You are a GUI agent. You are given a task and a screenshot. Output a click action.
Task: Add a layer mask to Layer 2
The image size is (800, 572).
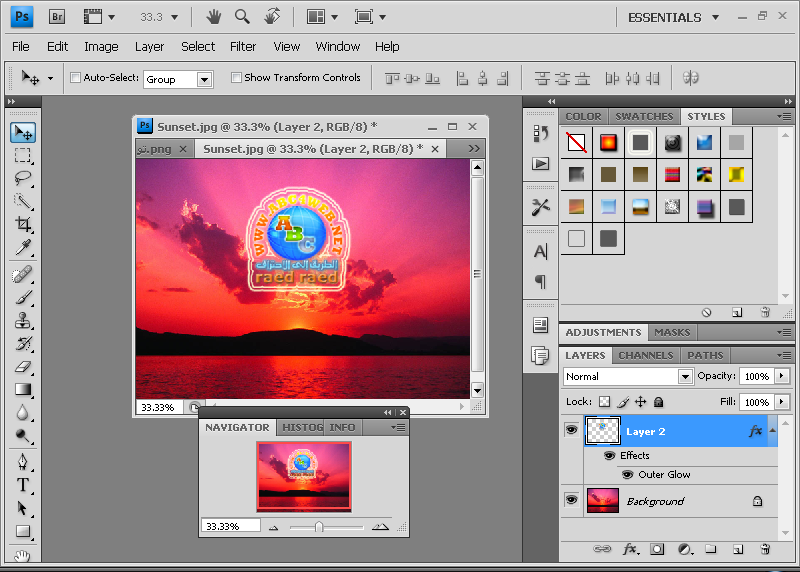click(x=657, y=550)
